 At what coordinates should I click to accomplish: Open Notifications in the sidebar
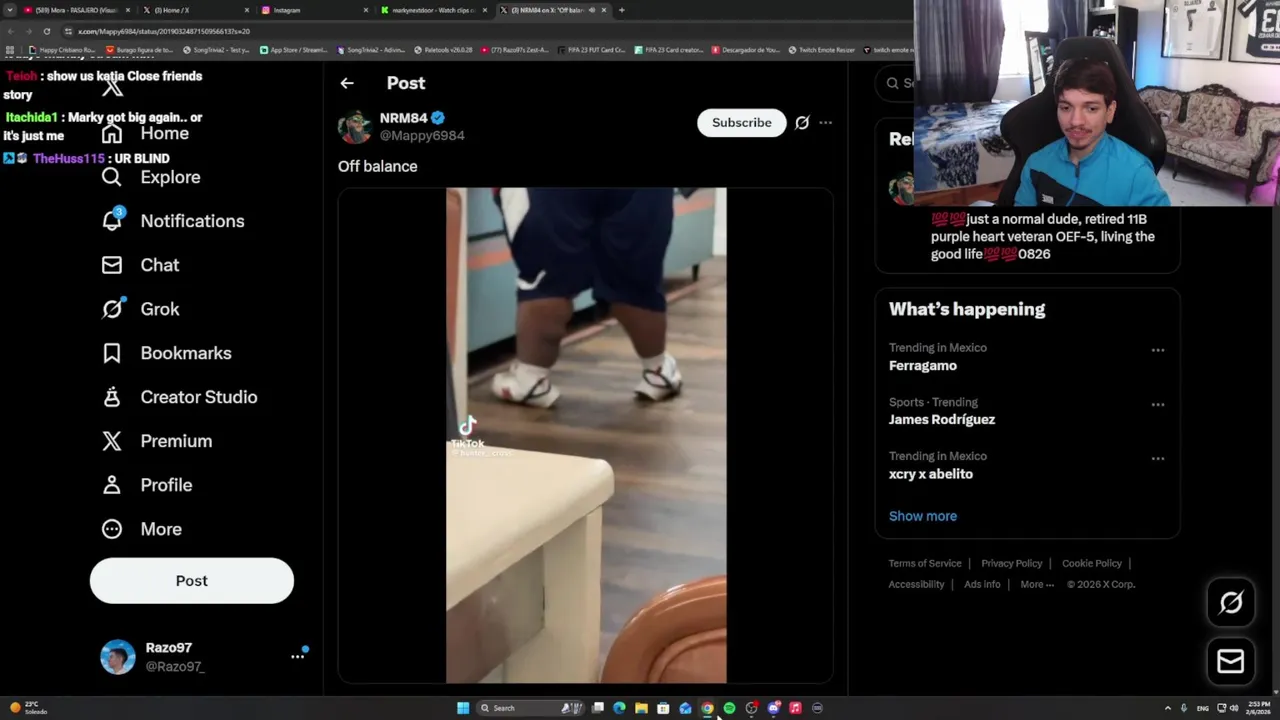coord(173,221)
